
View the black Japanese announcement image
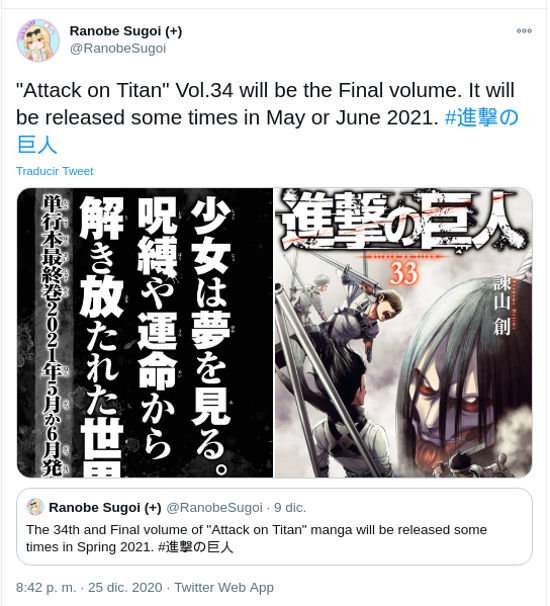click(x=145, y=333)
